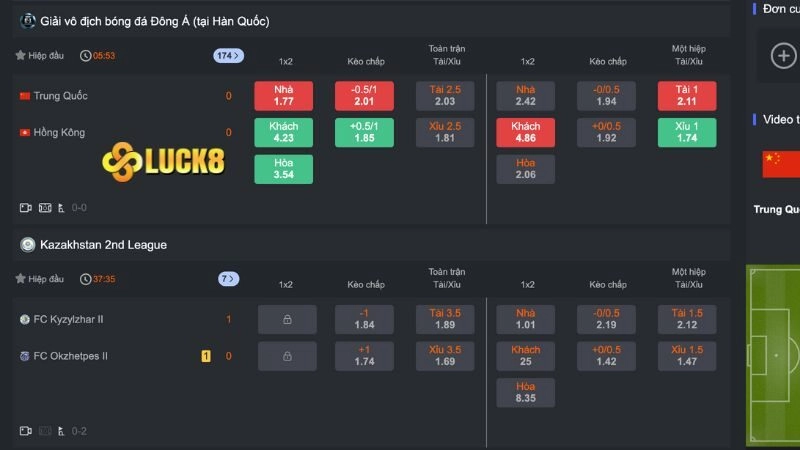Select full-match Hòa odds 3.54
The image size is (800, 450).
283,169
